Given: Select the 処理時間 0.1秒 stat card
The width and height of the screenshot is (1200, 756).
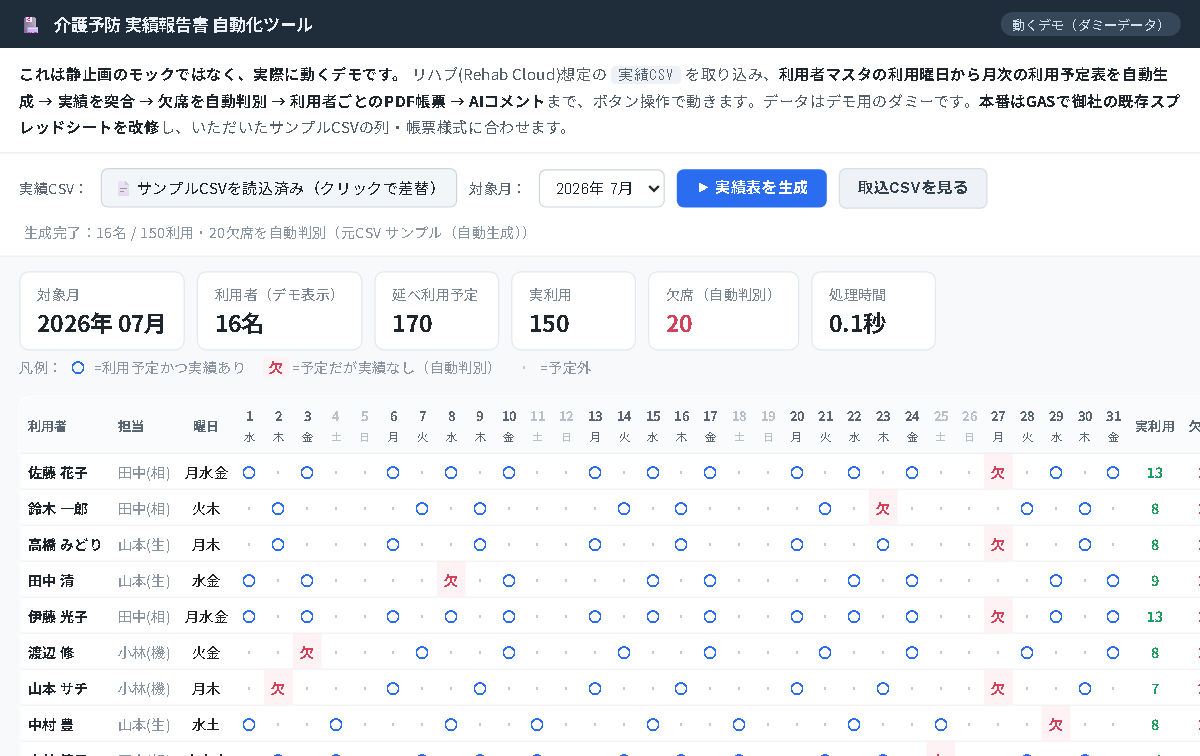Looking at the screenshot, I should pos(873,311).
